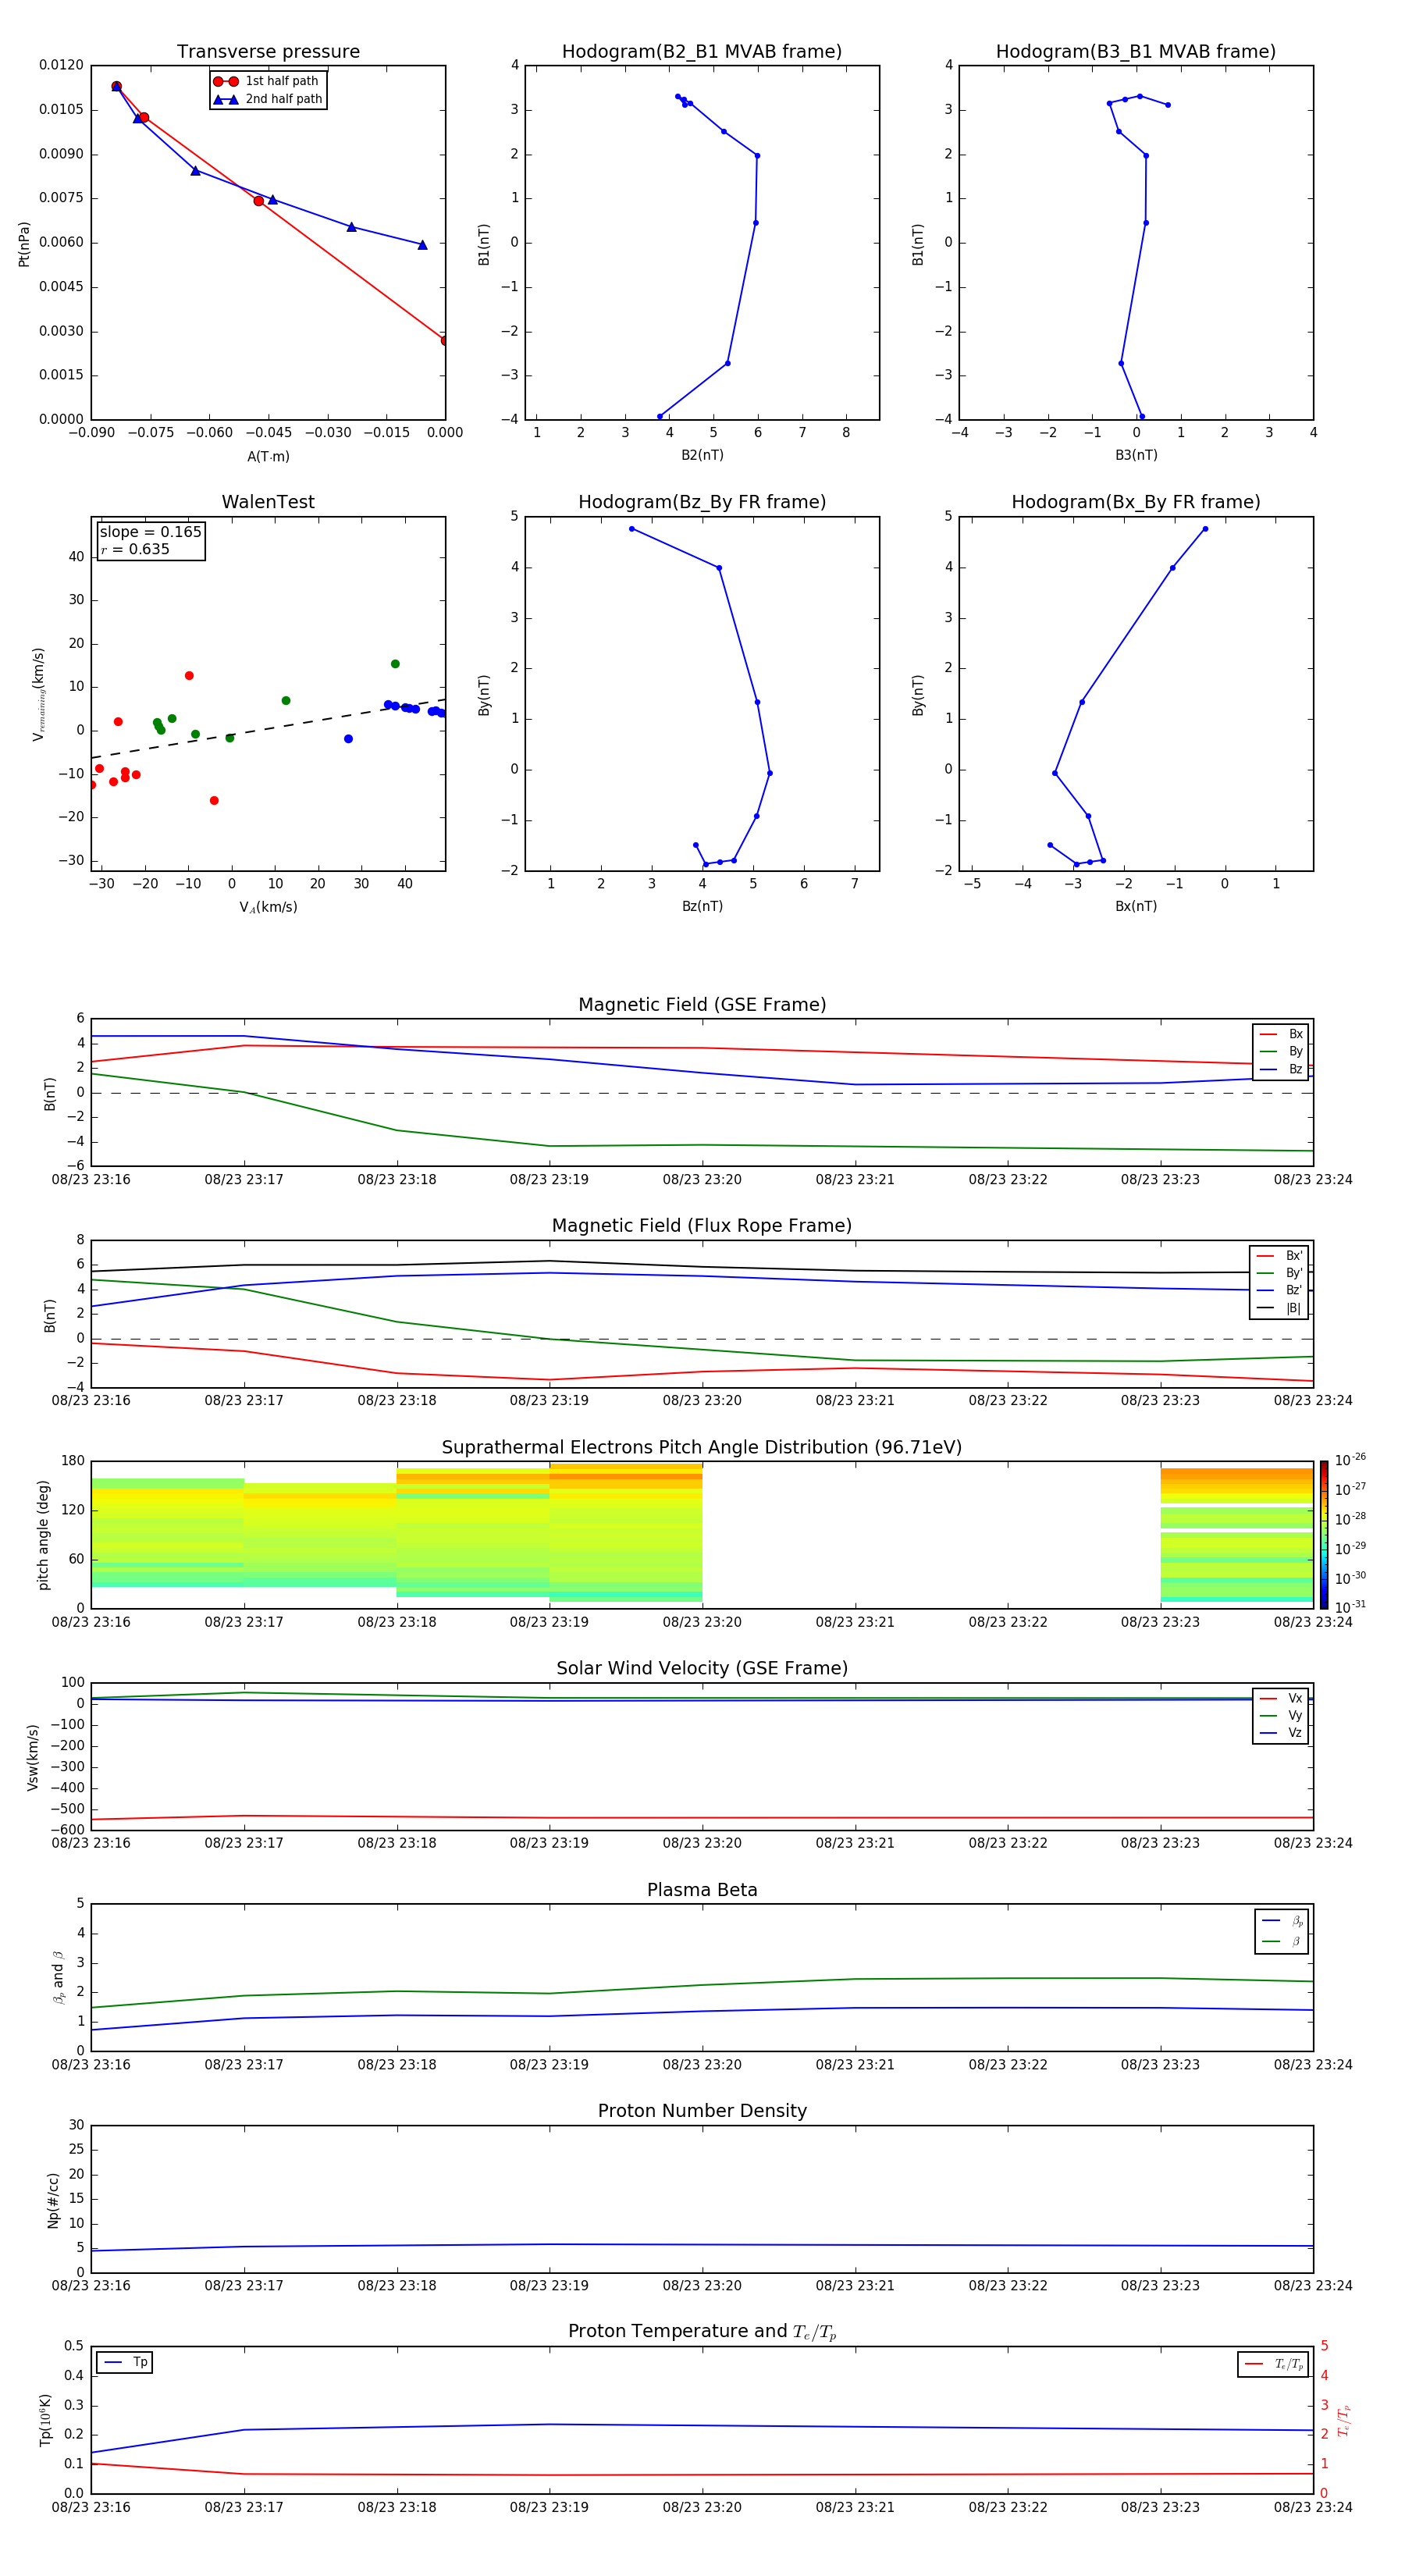
Task: Click the "Tp(10^6K)" y-axis label
Action: (x=45, y=2420)
